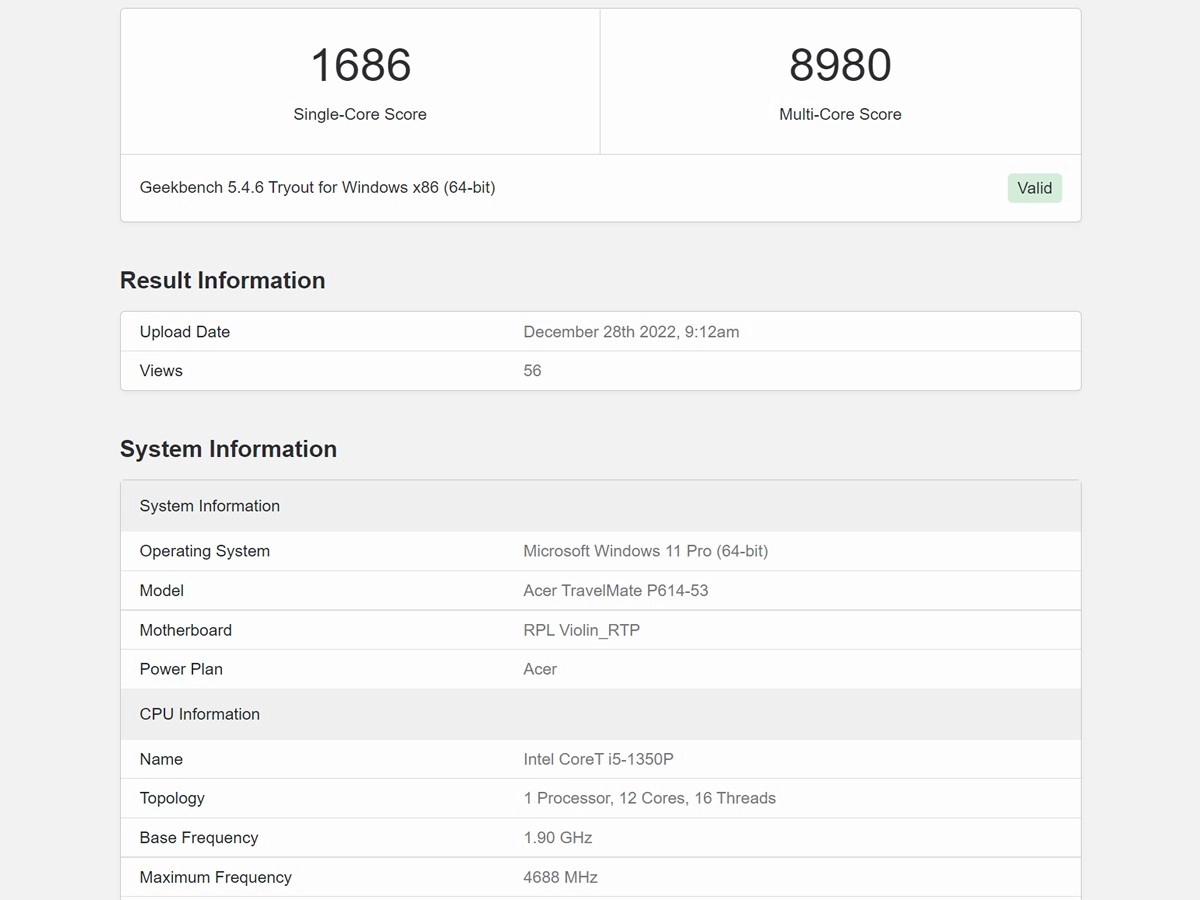The height and width of the screenshot is (900, 1200).
Task: Click the Base Frequency row label
Action: pos(199,838)
